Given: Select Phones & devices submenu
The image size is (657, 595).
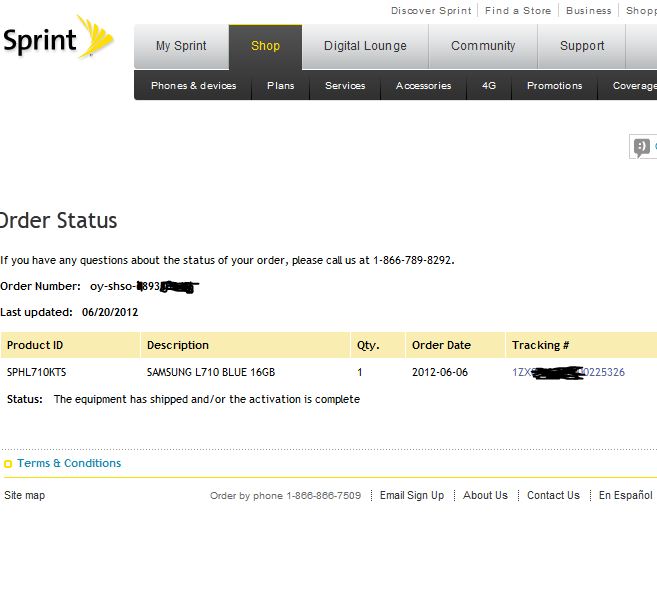Looking at the screenshot, I should point(194,86).
